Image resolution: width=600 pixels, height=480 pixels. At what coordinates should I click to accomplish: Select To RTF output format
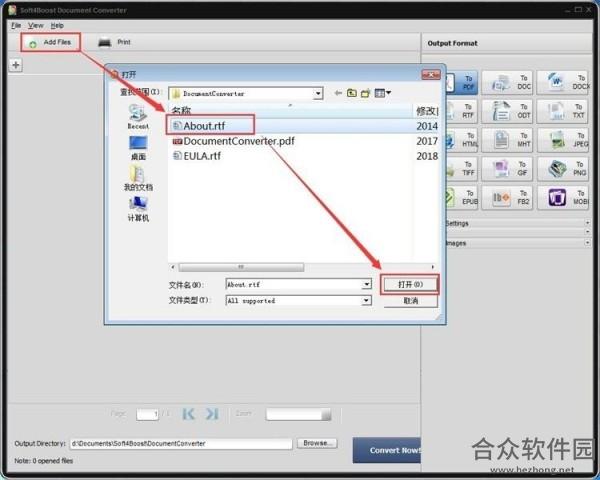click(461, 111)
